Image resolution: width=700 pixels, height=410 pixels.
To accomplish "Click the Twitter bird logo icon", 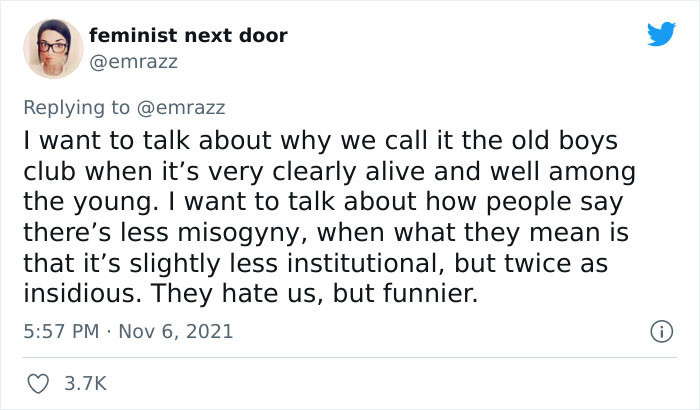I will [660, 35].
